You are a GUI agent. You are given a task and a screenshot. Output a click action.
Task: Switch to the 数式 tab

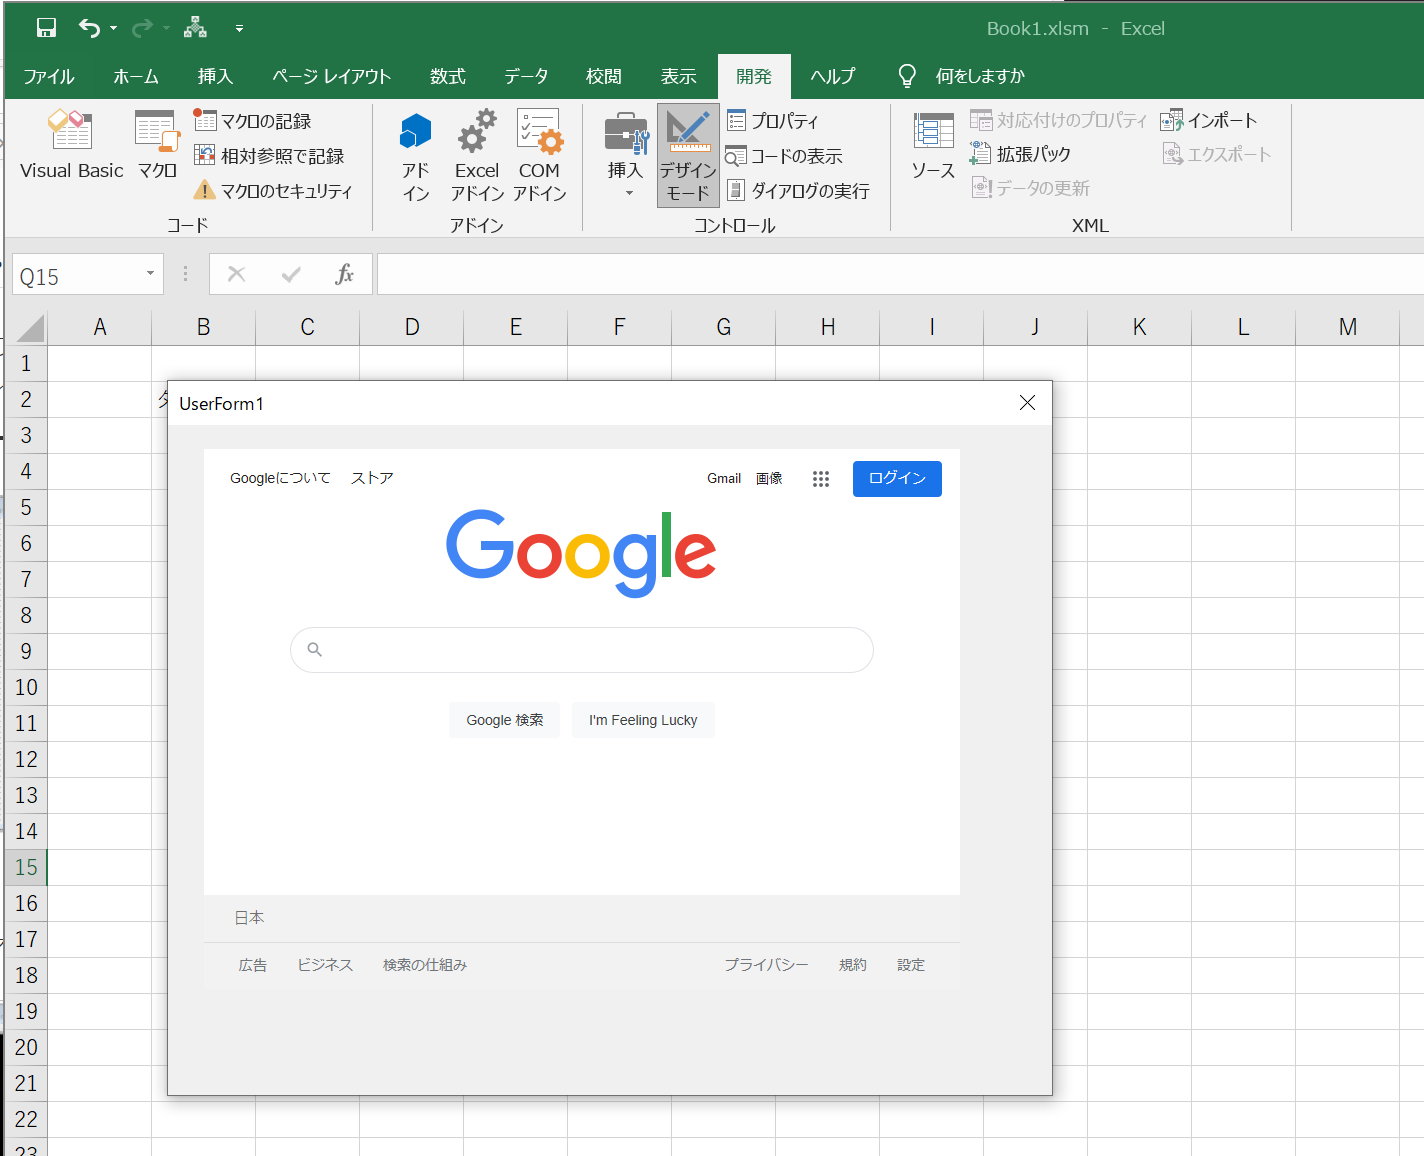(448, 76)
